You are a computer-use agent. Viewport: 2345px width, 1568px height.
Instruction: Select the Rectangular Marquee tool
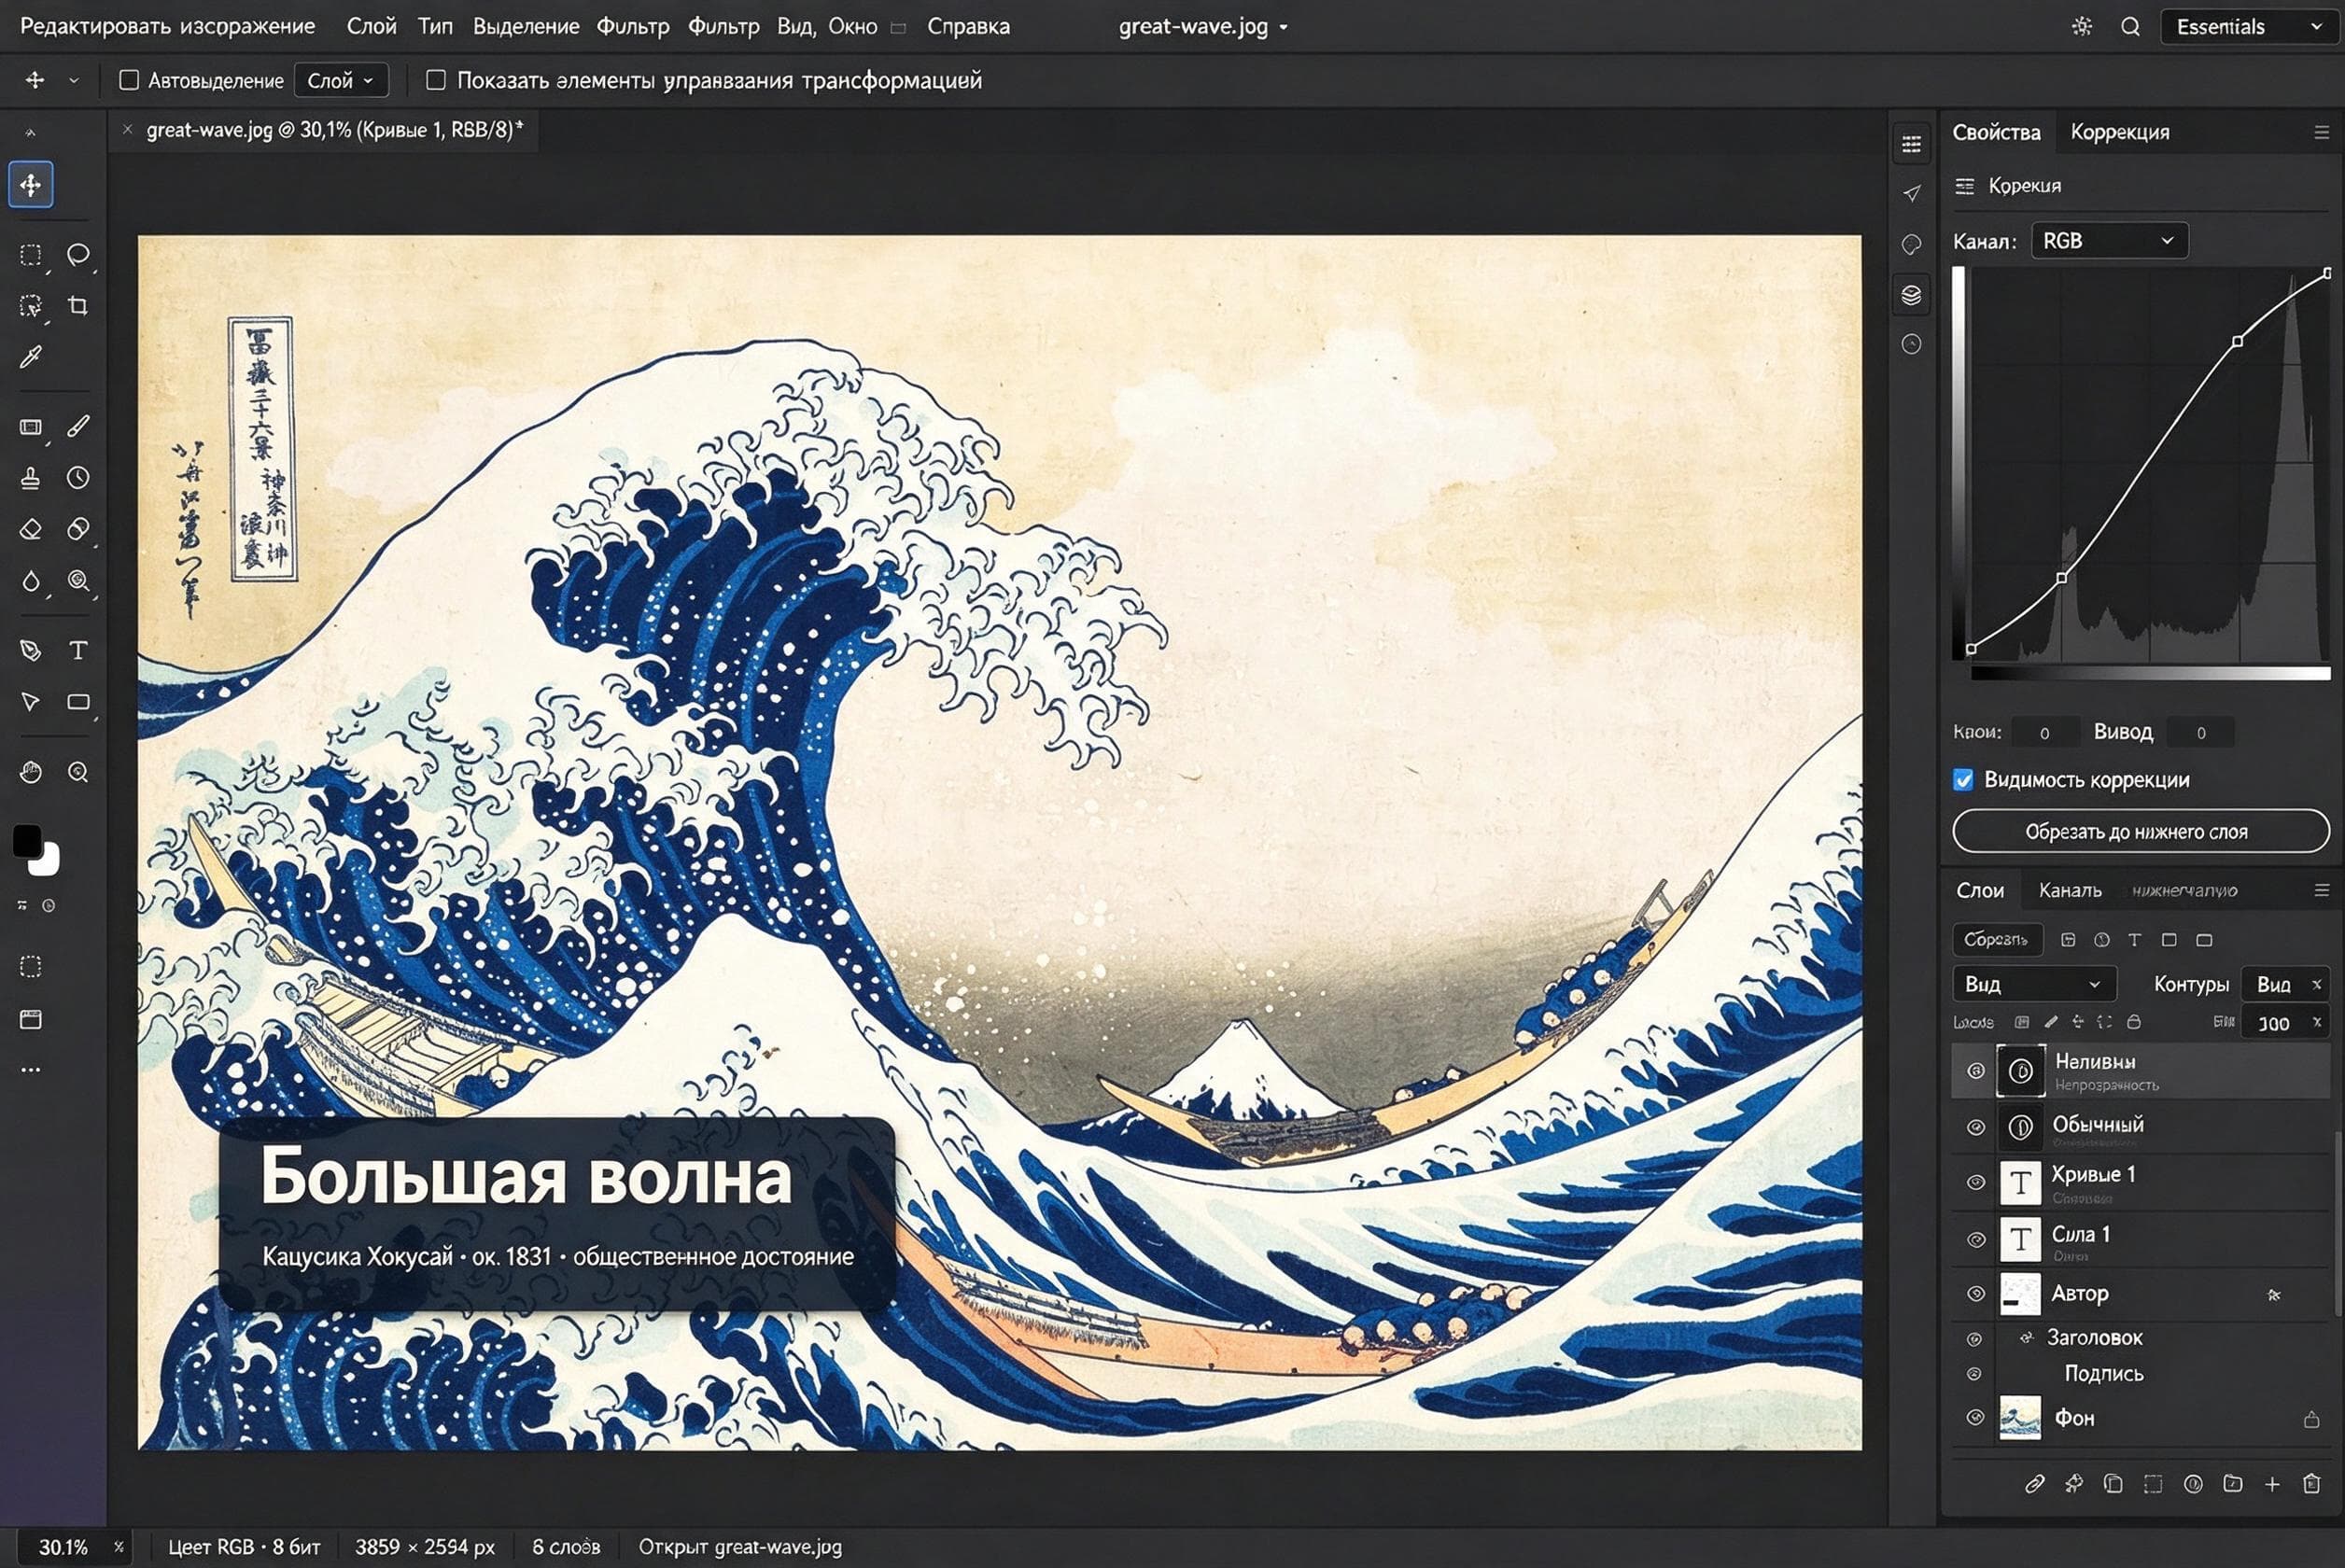(31, 254)
